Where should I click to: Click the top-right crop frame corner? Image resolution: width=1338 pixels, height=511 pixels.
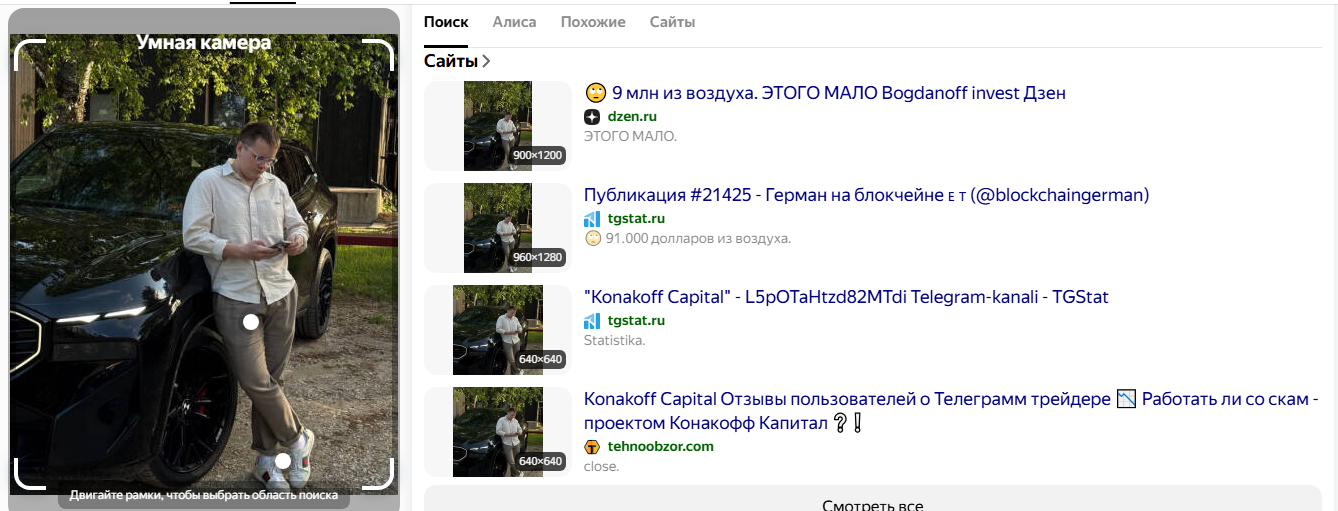click(378, 54)
